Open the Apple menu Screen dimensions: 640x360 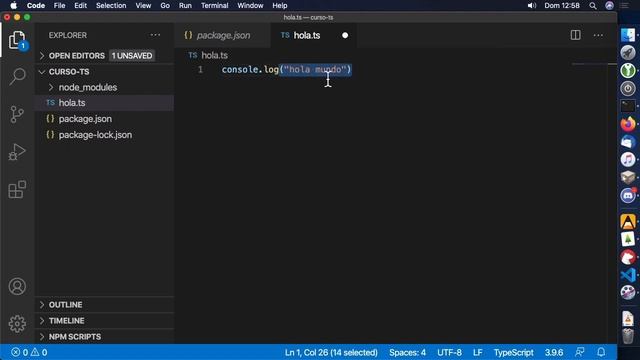13,6
